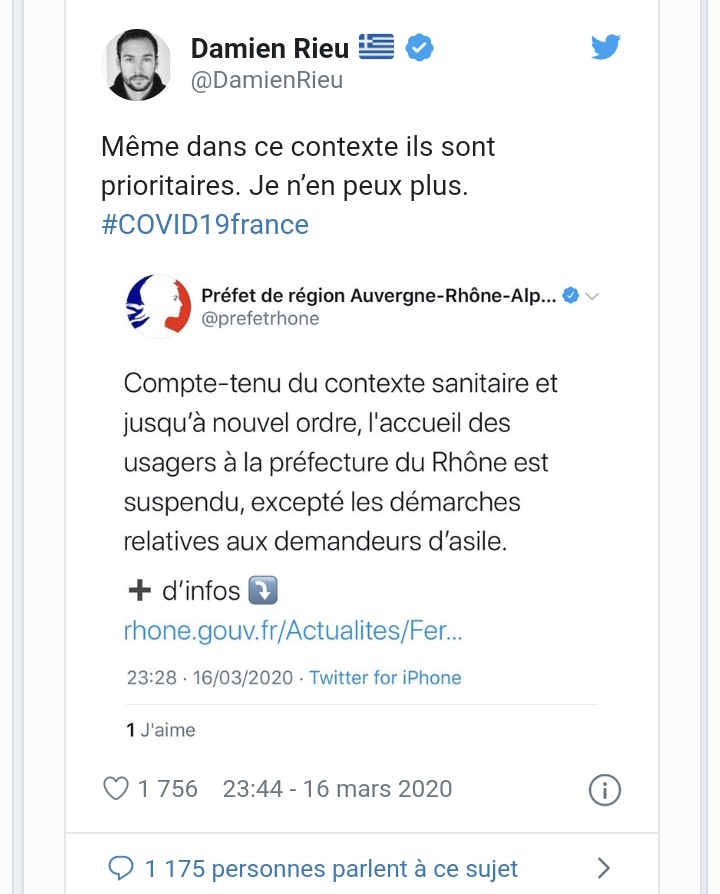This screenshot has width=720, height=894.
Task: Click Damien Rieu's verified badge
Action: coord(419,47)
